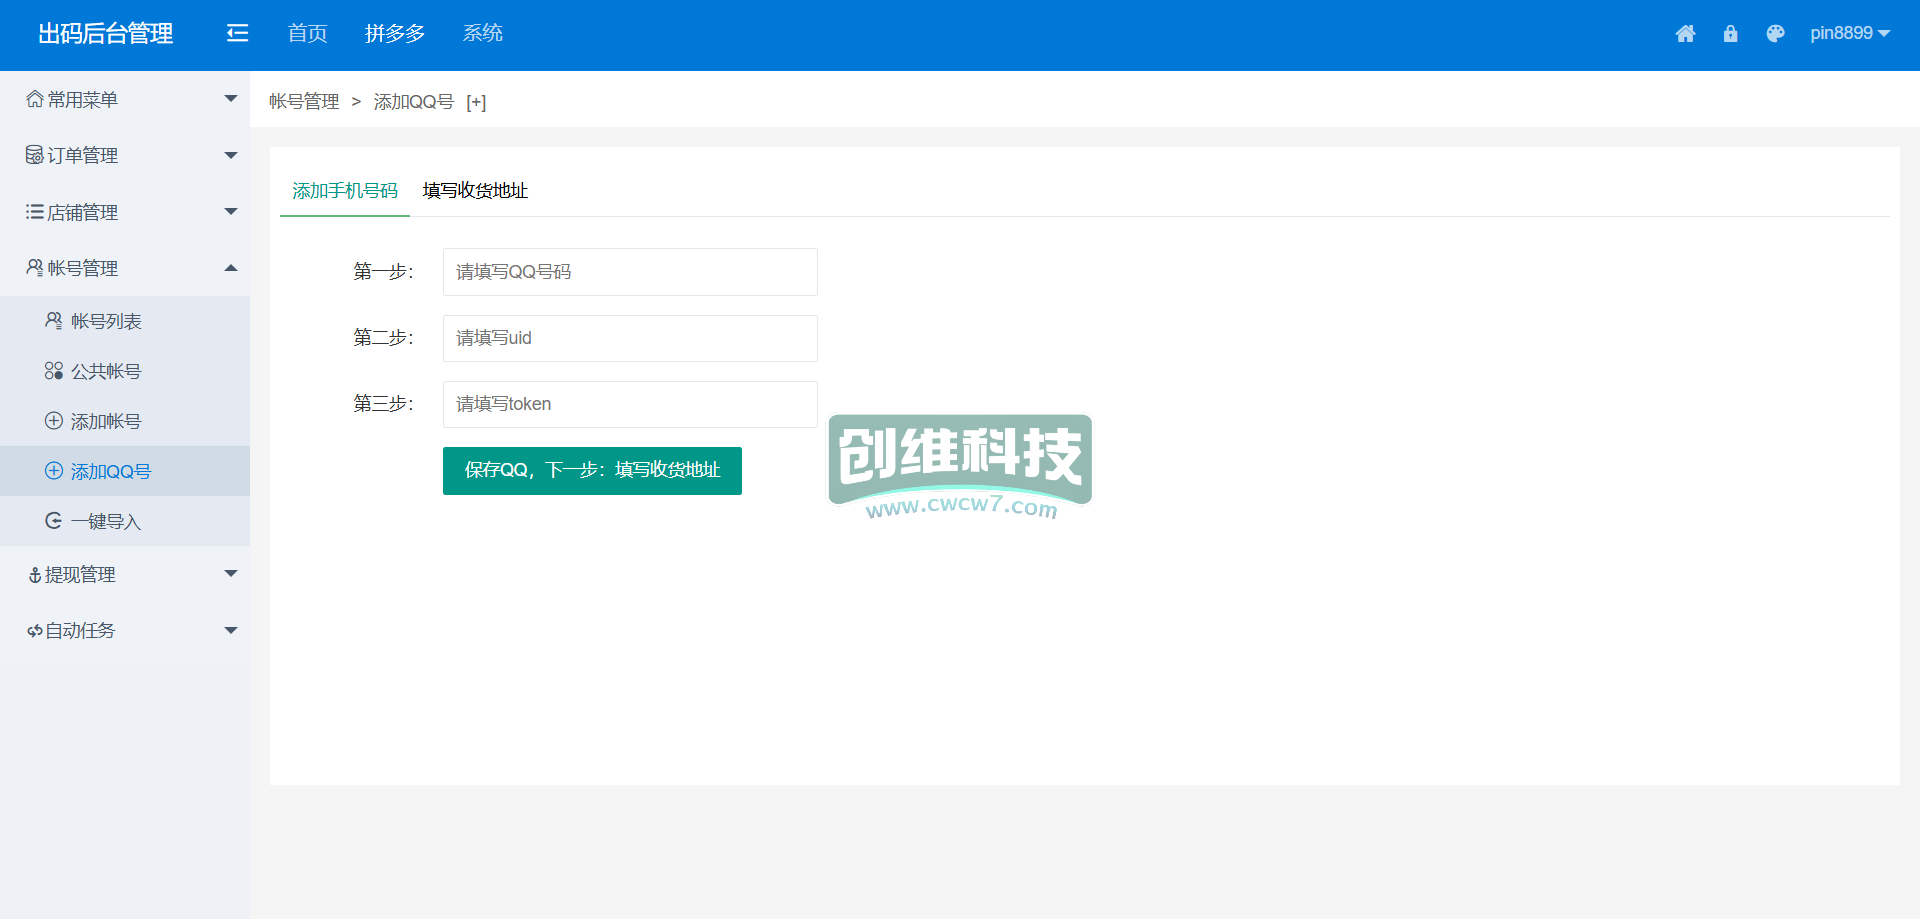Image resolution: width=1920 pixels, height=919 pixels.
Task: Select 添加帐号 in the sidebar
Action: tap(106, 421)
